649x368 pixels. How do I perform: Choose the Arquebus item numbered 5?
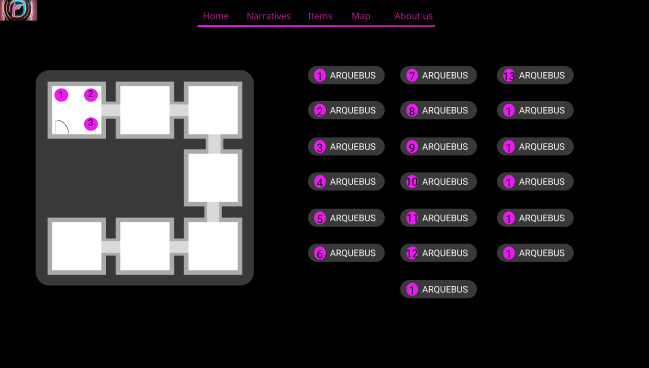(x=346, y=218)
